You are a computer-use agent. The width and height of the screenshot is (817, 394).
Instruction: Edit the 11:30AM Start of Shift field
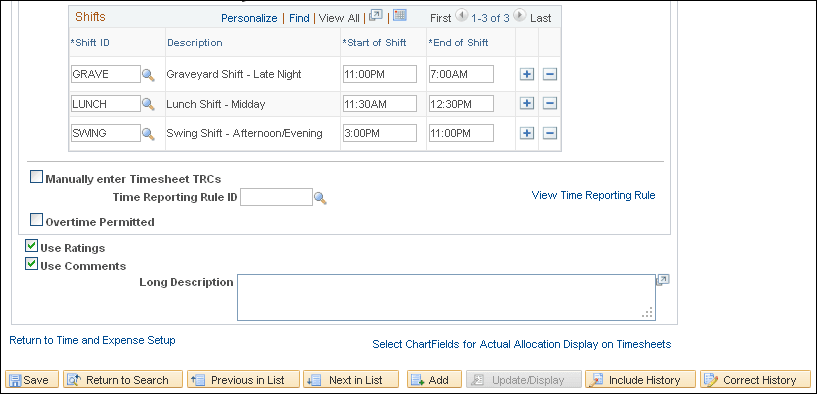pos(380,104)
